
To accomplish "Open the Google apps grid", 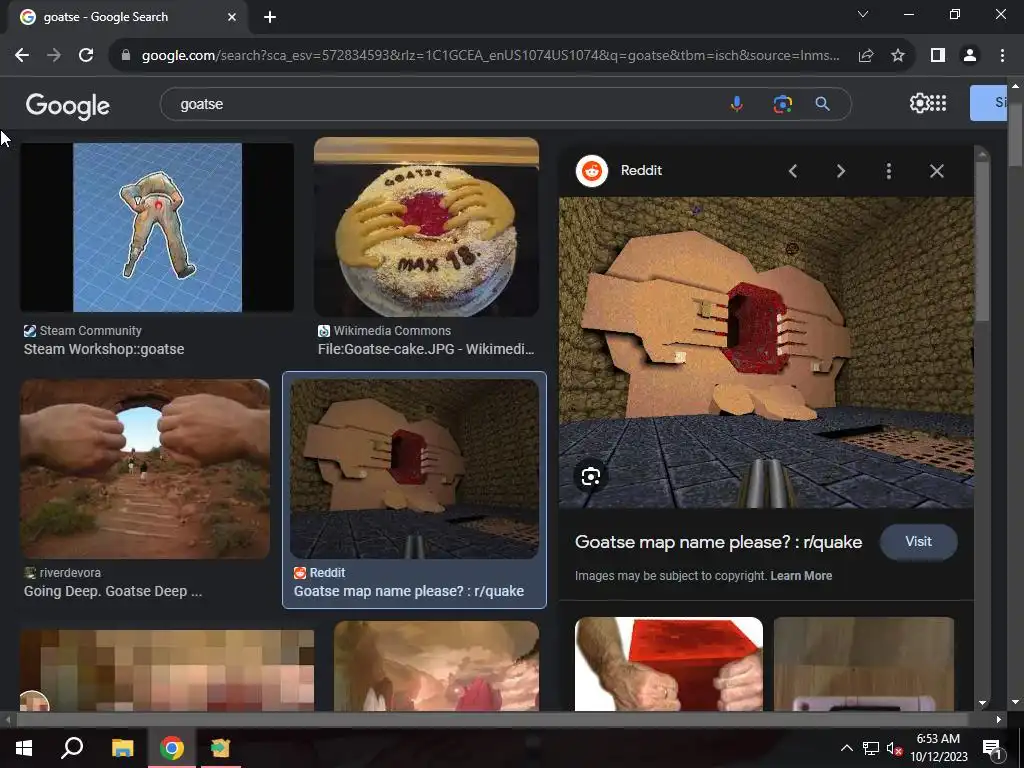I will point(938,103).
